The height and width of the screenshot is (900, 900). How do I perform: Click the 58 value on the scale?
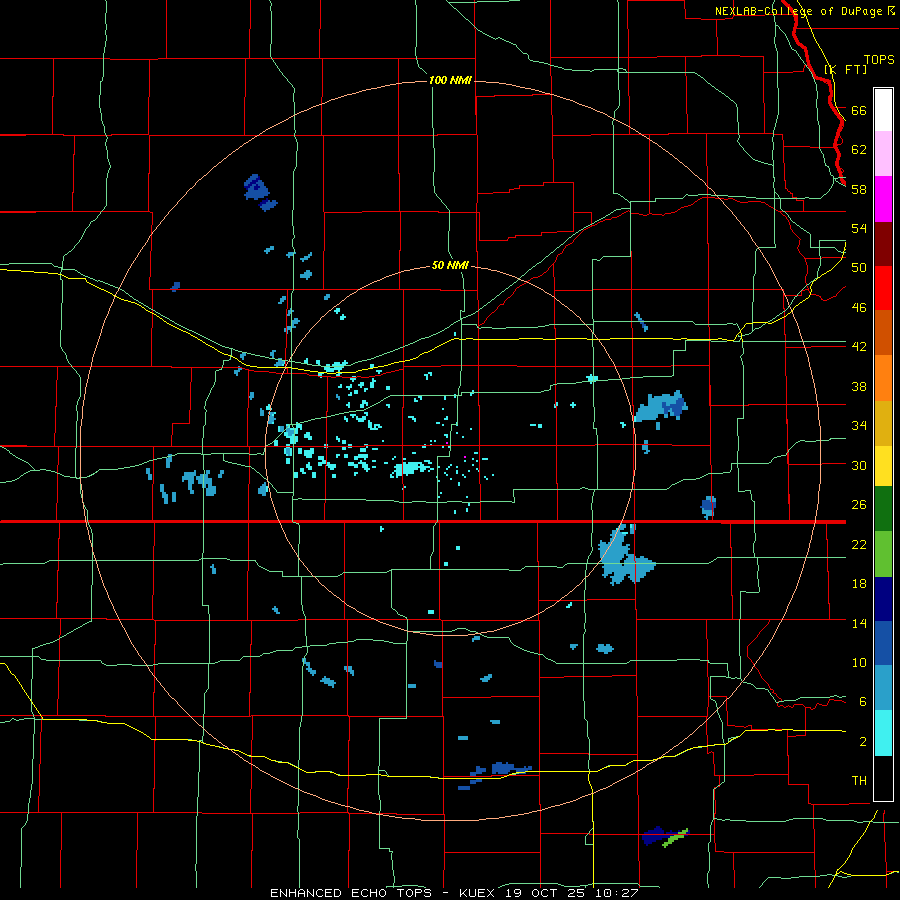(x=859, y=189)
